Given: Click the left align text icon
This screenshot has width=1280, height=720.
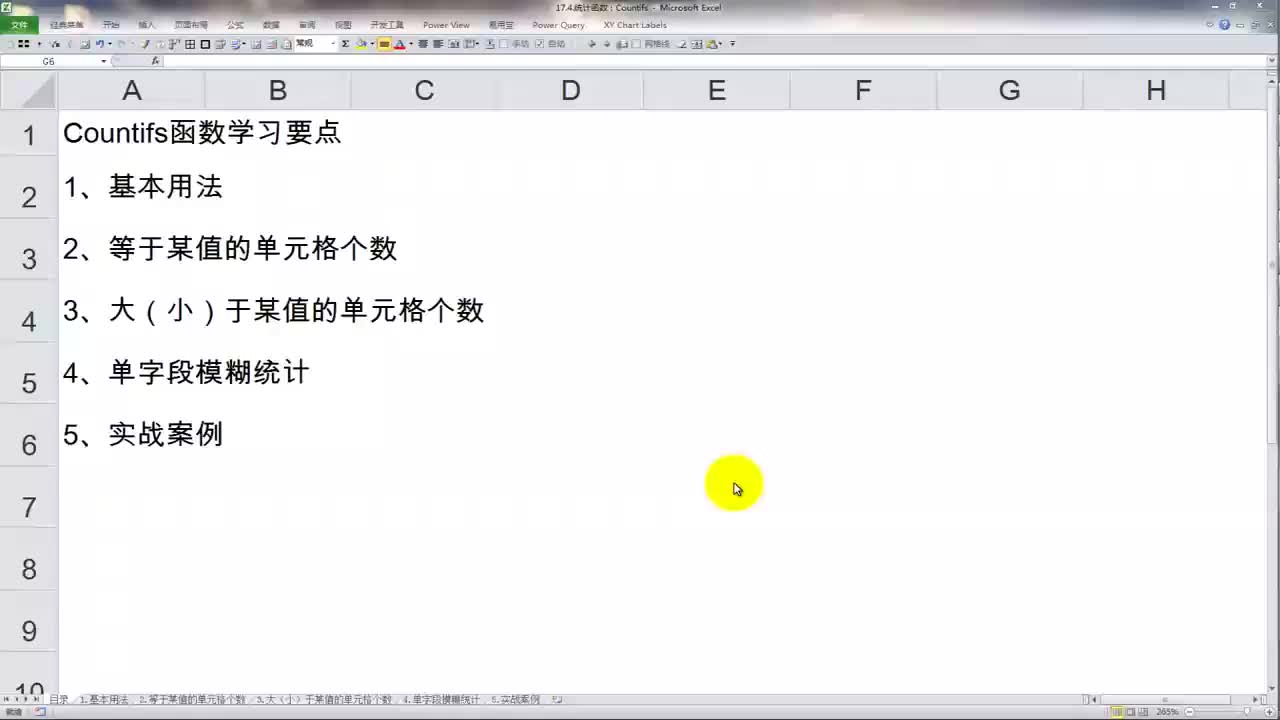Looking at the screenshot, I should [438, 44].
